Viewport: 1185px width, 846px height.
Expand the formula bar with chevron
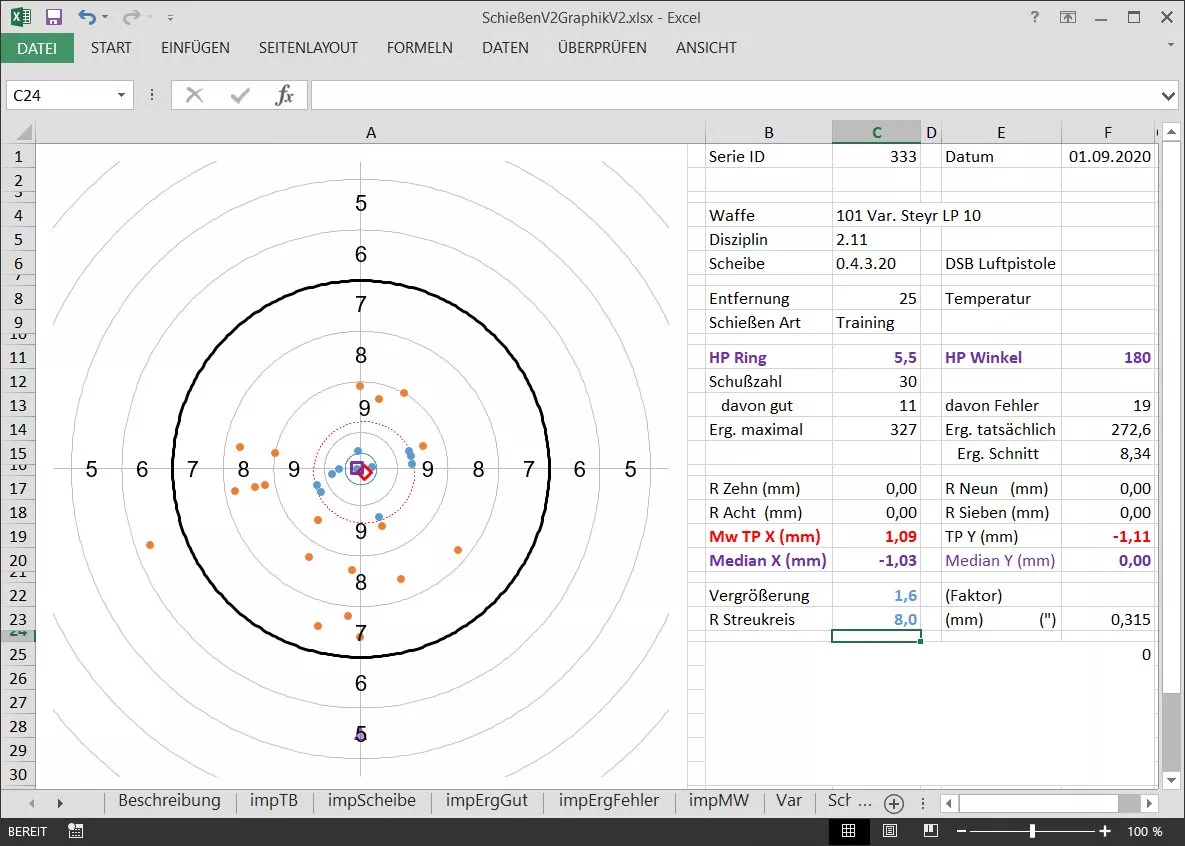pyautogui.click(x=1169, y=96)
